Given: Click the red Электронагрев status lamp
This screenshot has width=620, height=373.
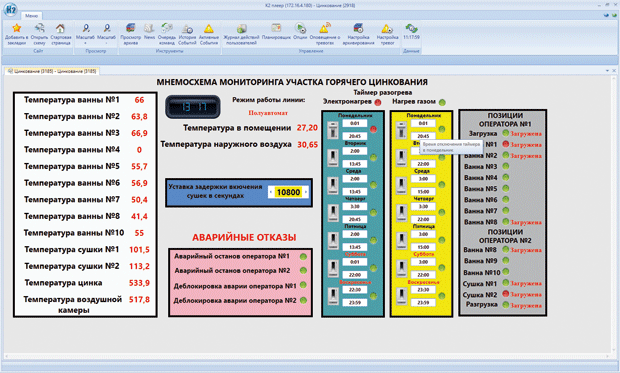Looking at the screenshot, I should point(378,102).
